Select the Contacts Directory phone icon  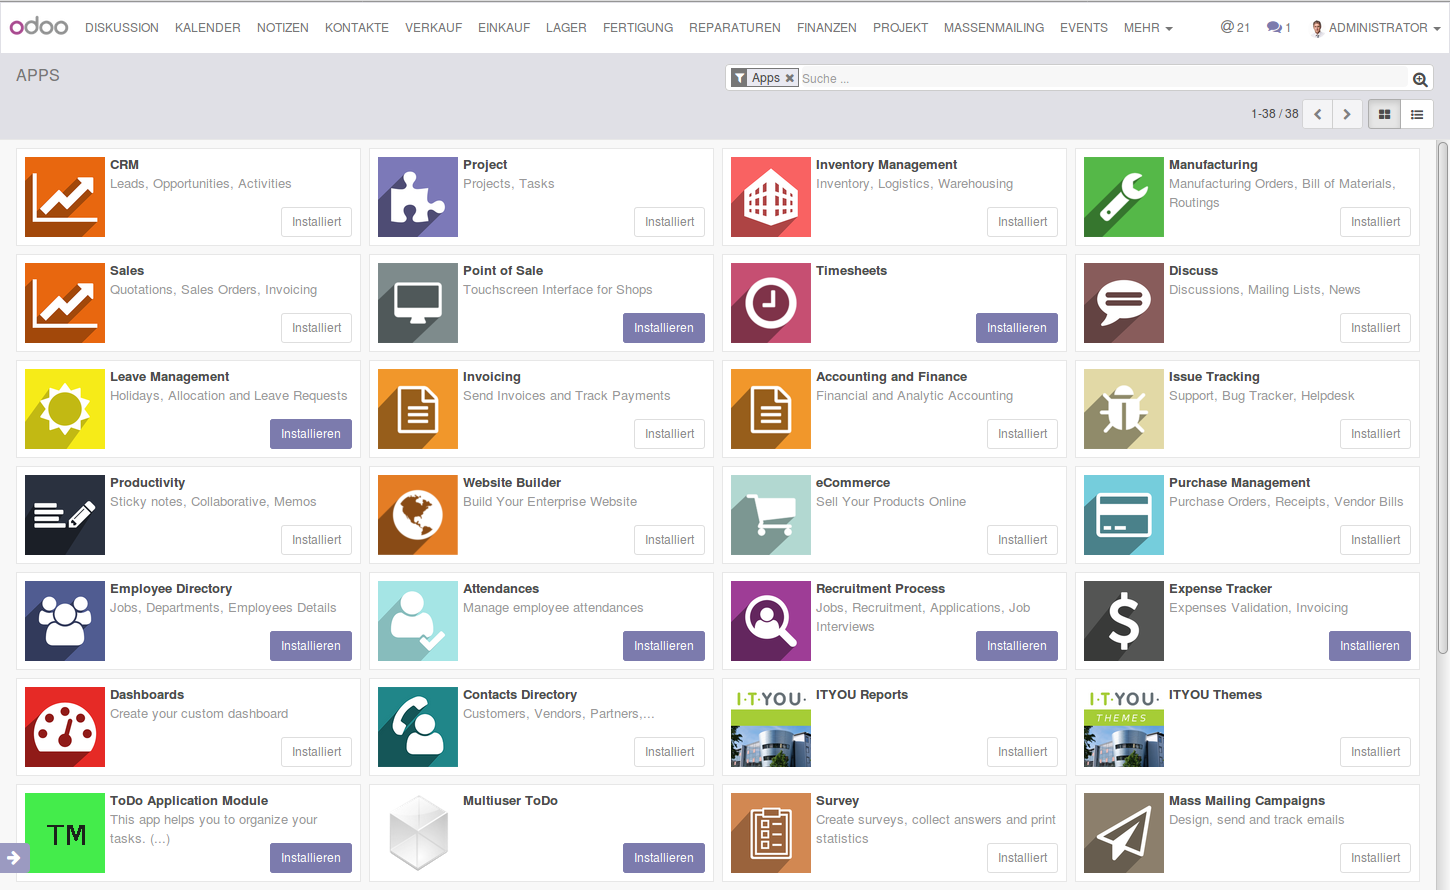[418, 727]
